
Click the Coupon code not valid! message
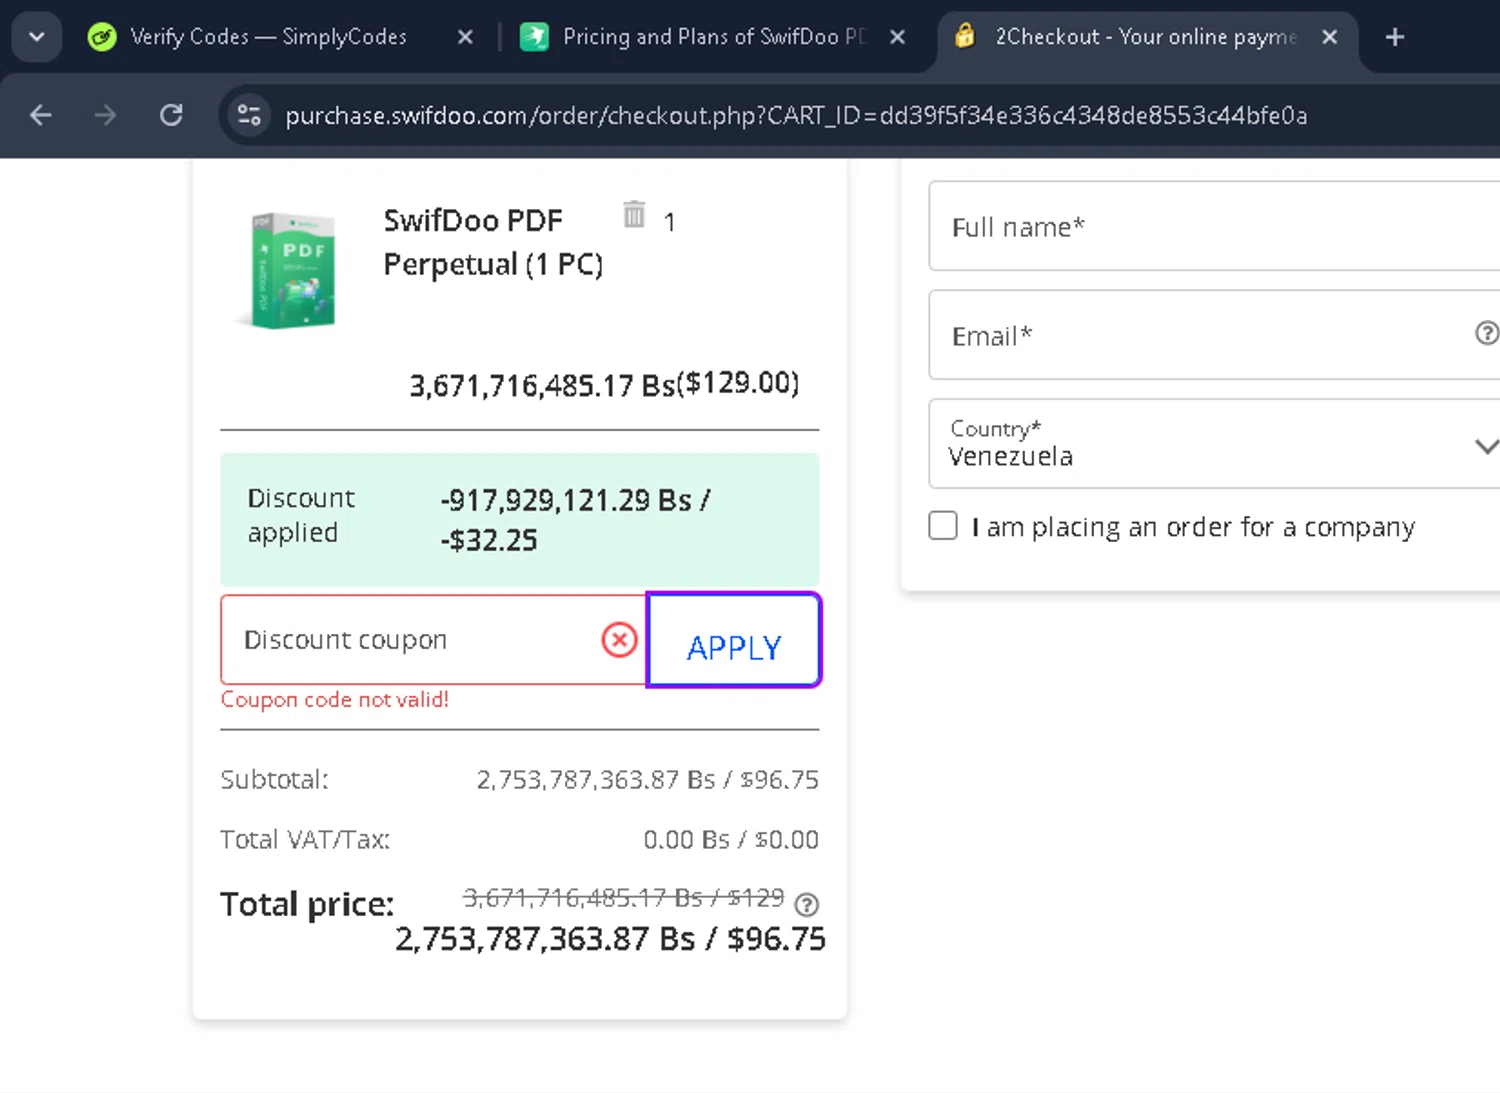(335, 700)
